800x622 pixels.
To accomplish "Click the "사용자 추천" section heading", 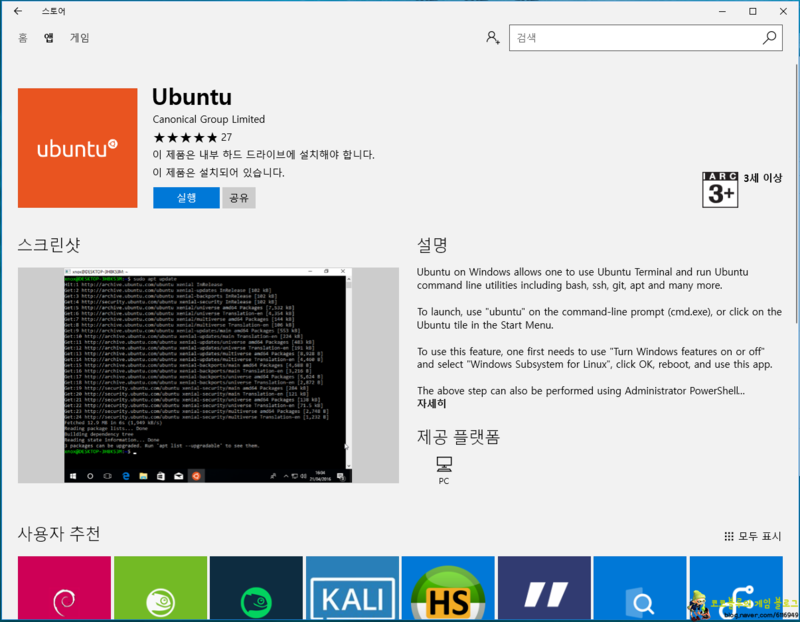I will [x=59, y=534].
